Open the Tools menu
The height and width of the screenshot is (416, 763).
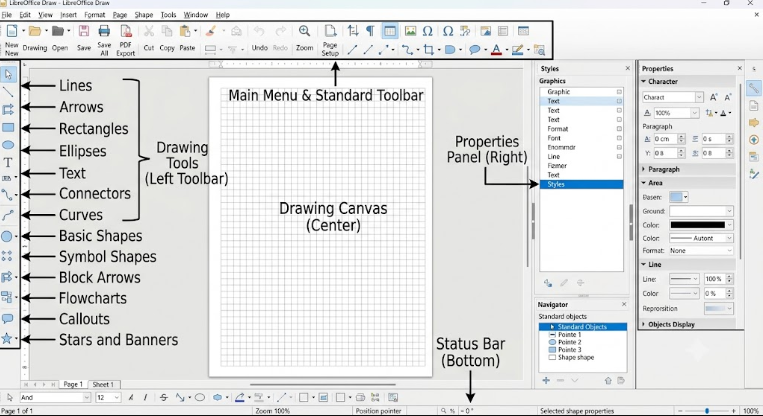(x=168, y=15)
